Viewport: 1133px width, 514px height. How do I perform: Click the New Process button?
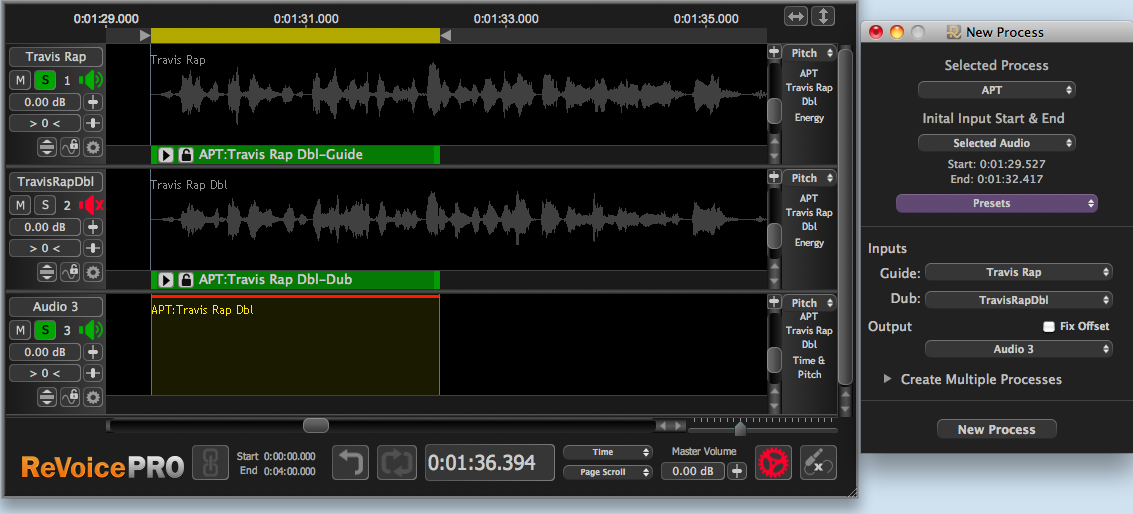[x=996, y=429]
